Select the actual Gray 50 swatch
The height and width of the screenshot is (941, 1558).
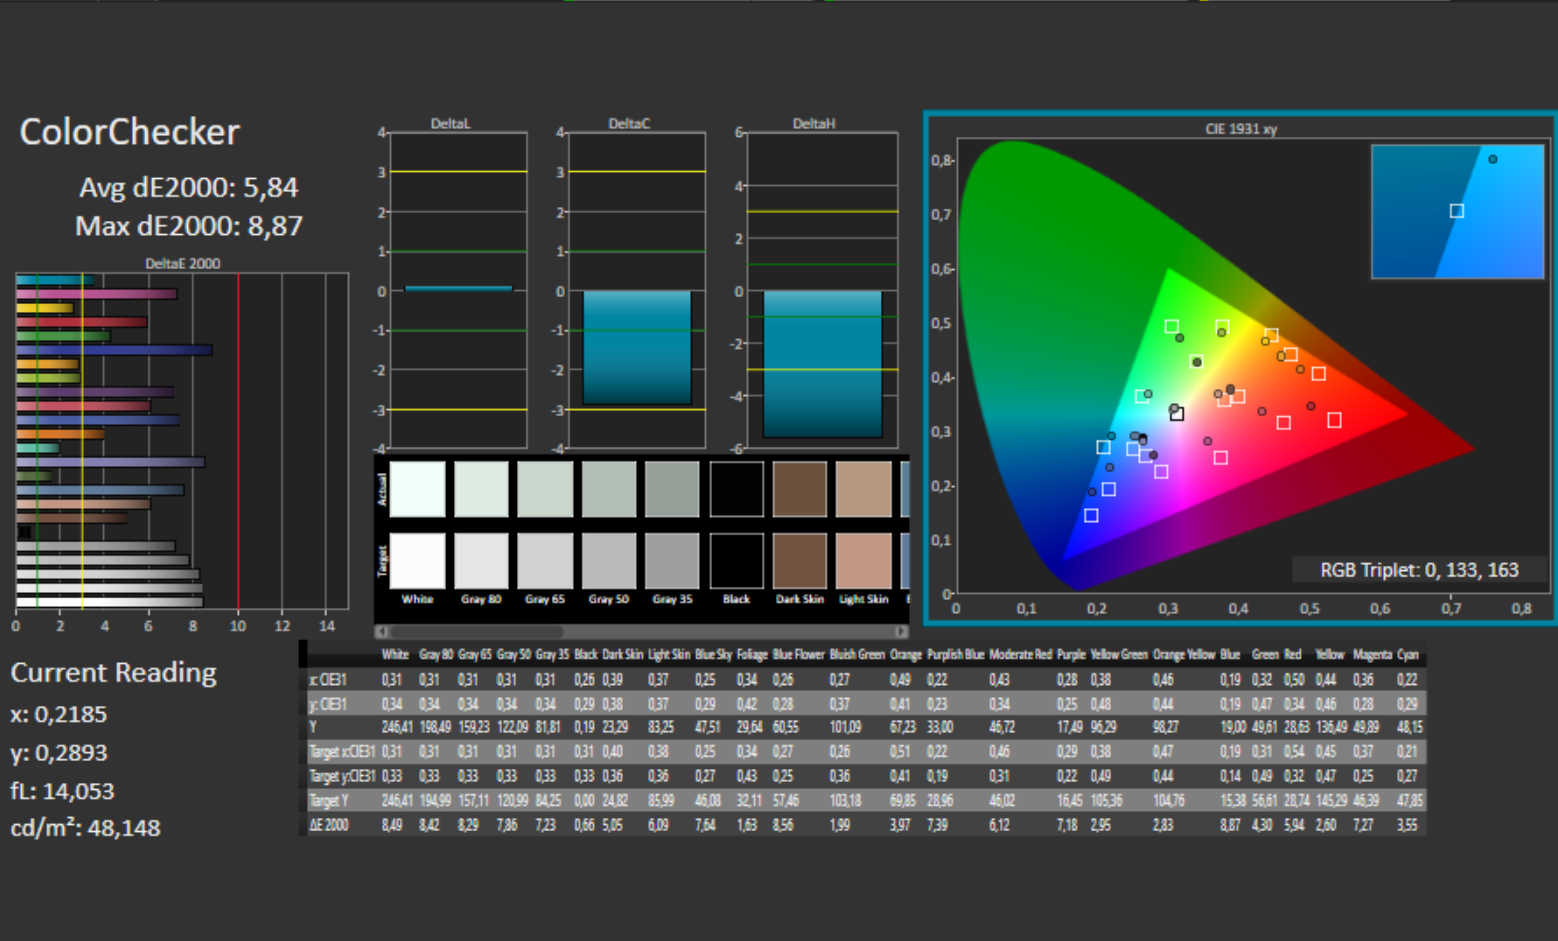click(x=609, y=489)
